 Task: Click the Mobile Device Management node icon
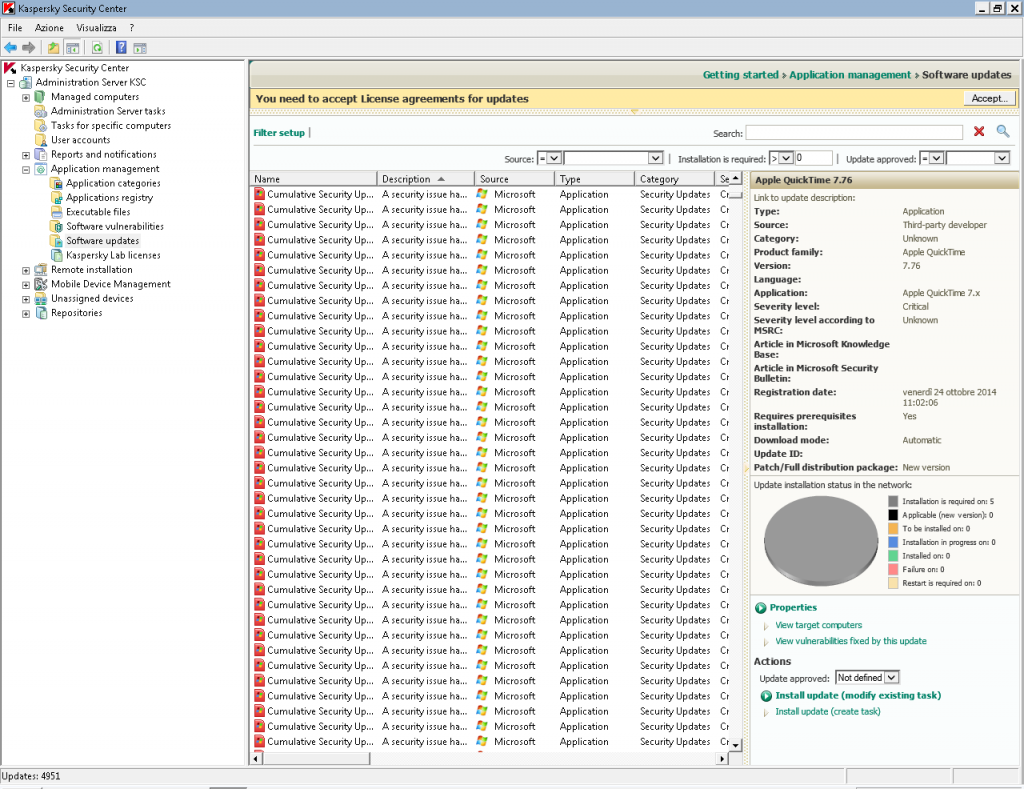[x=40, y=284]
